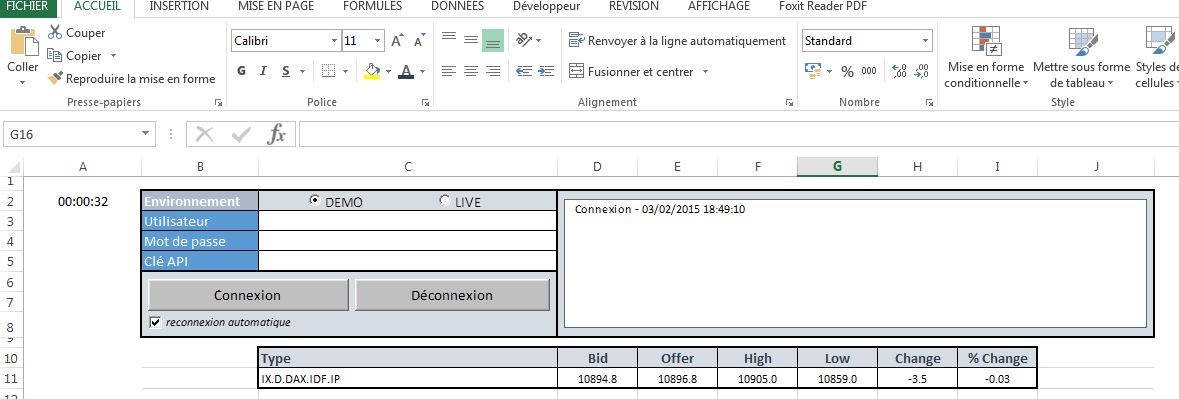Apply percent number format
The image size is (1179, 399).
click(x=847, y=72)
